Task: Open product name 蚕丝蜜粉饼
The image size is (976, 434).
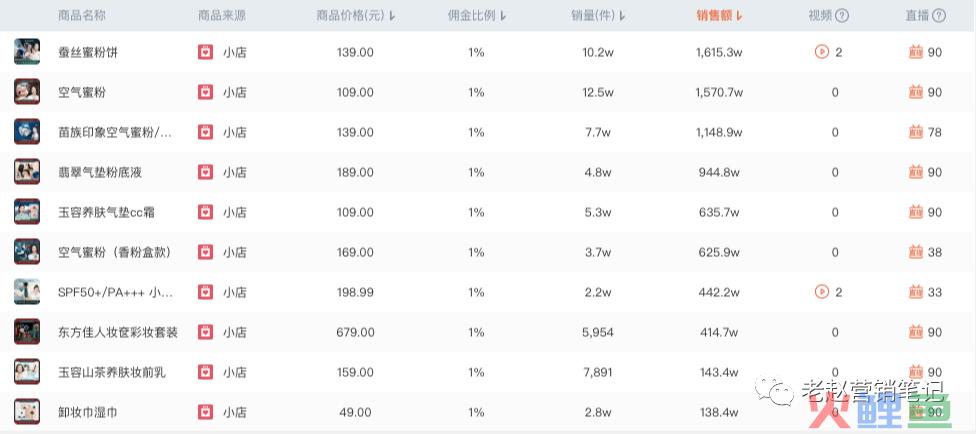Action: click(88, 52)
